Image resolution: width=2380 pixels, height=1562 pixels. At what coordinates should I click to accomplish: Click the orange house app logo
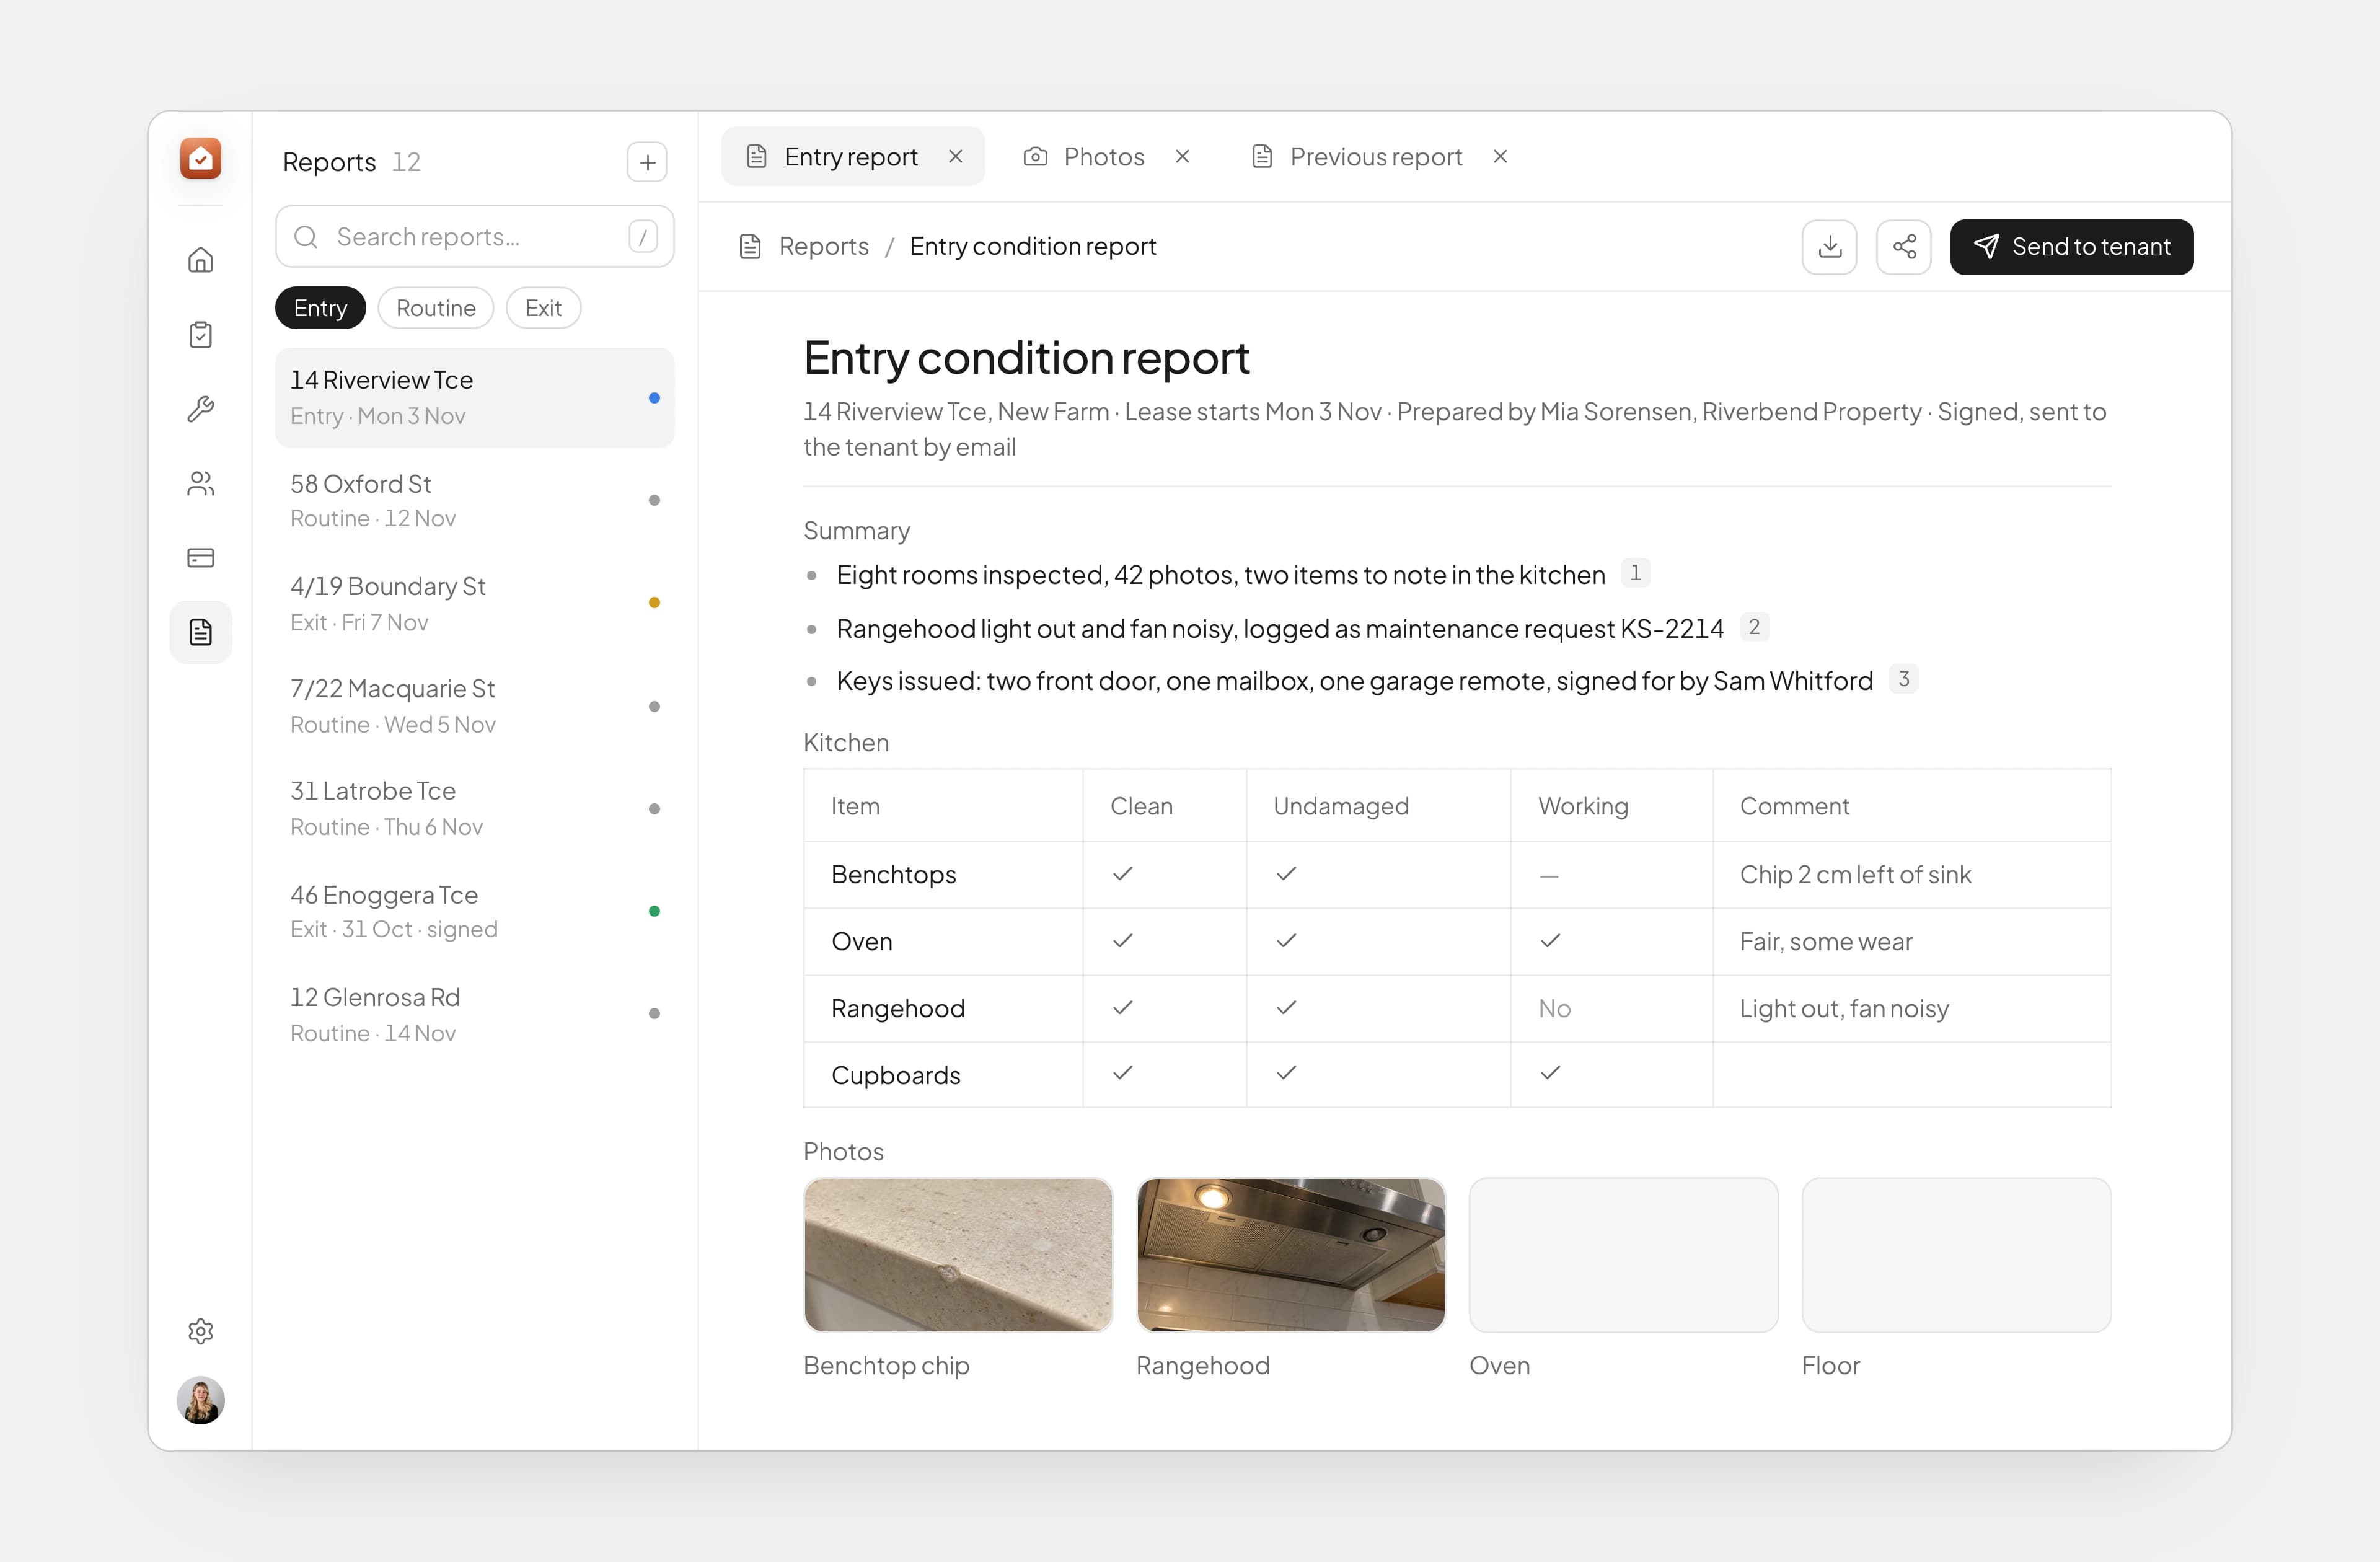[x=200, y=158]
